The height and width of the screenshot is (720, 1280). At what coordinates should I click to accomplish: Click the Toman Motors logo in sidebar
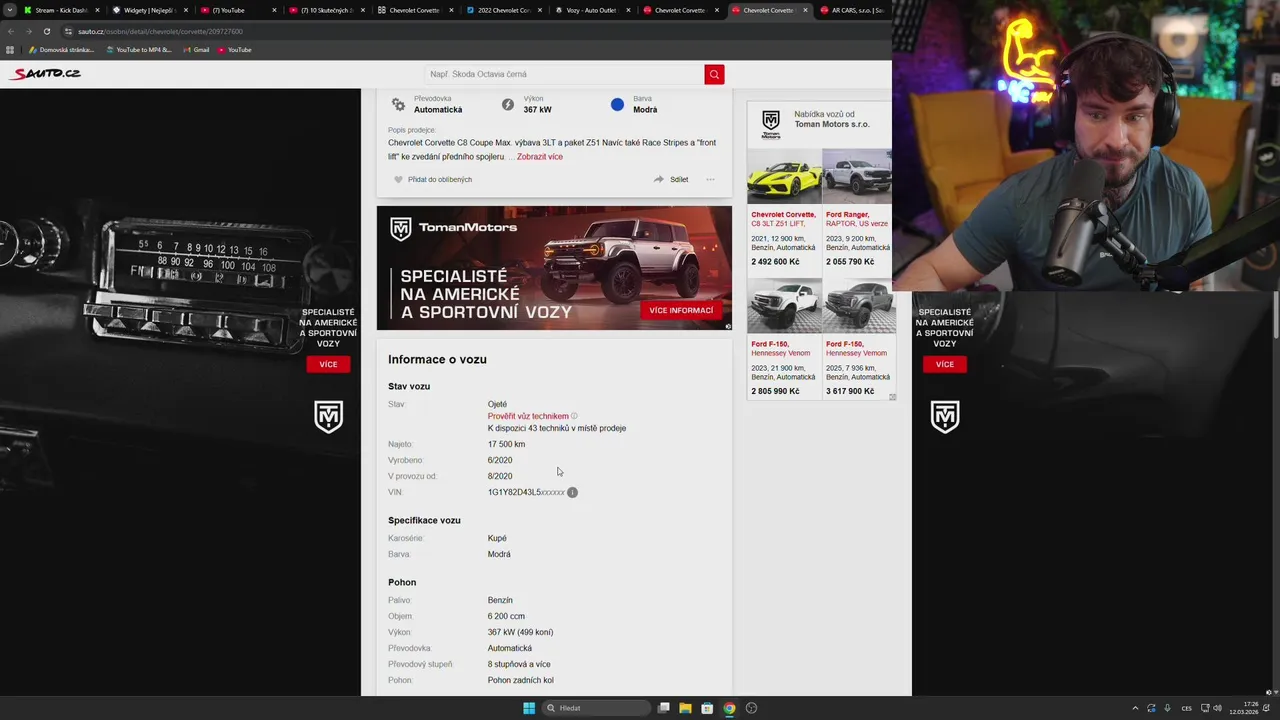(x=770, y=123)
